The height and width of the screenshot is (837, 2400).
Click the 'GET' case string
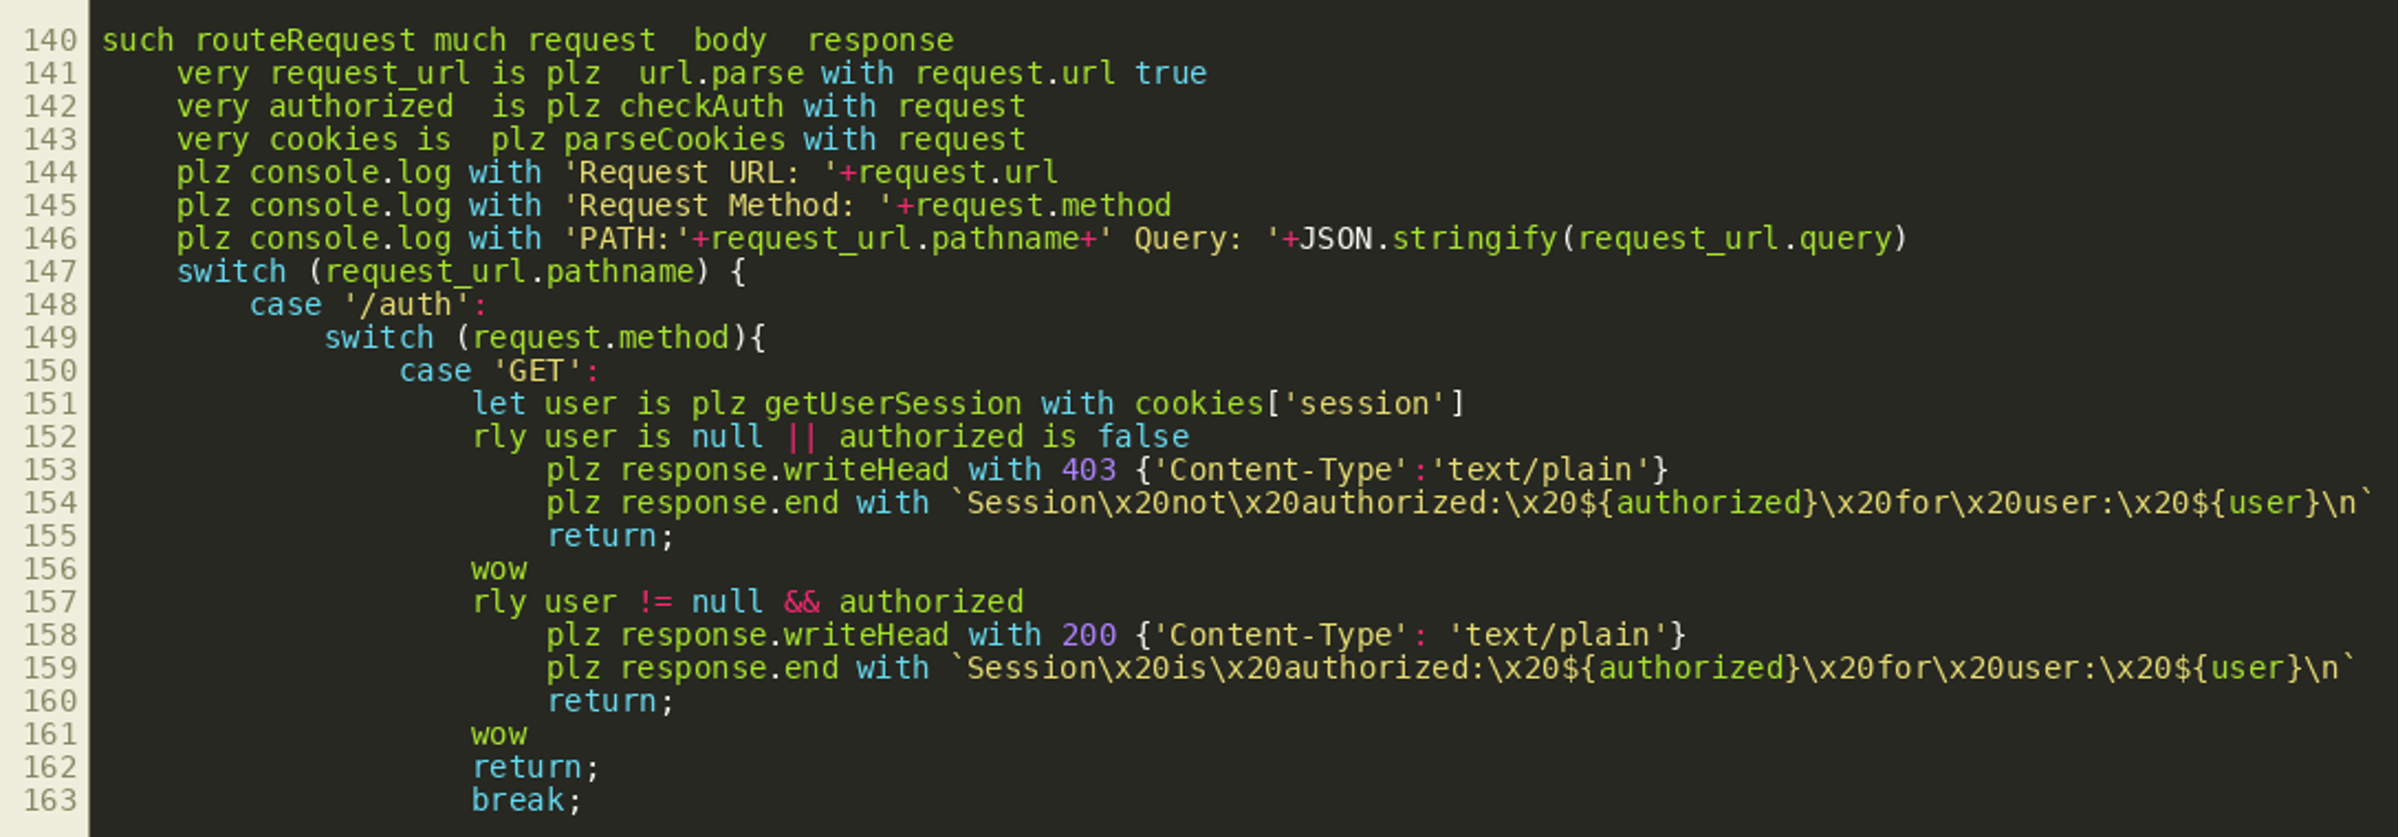coord(538,371)
